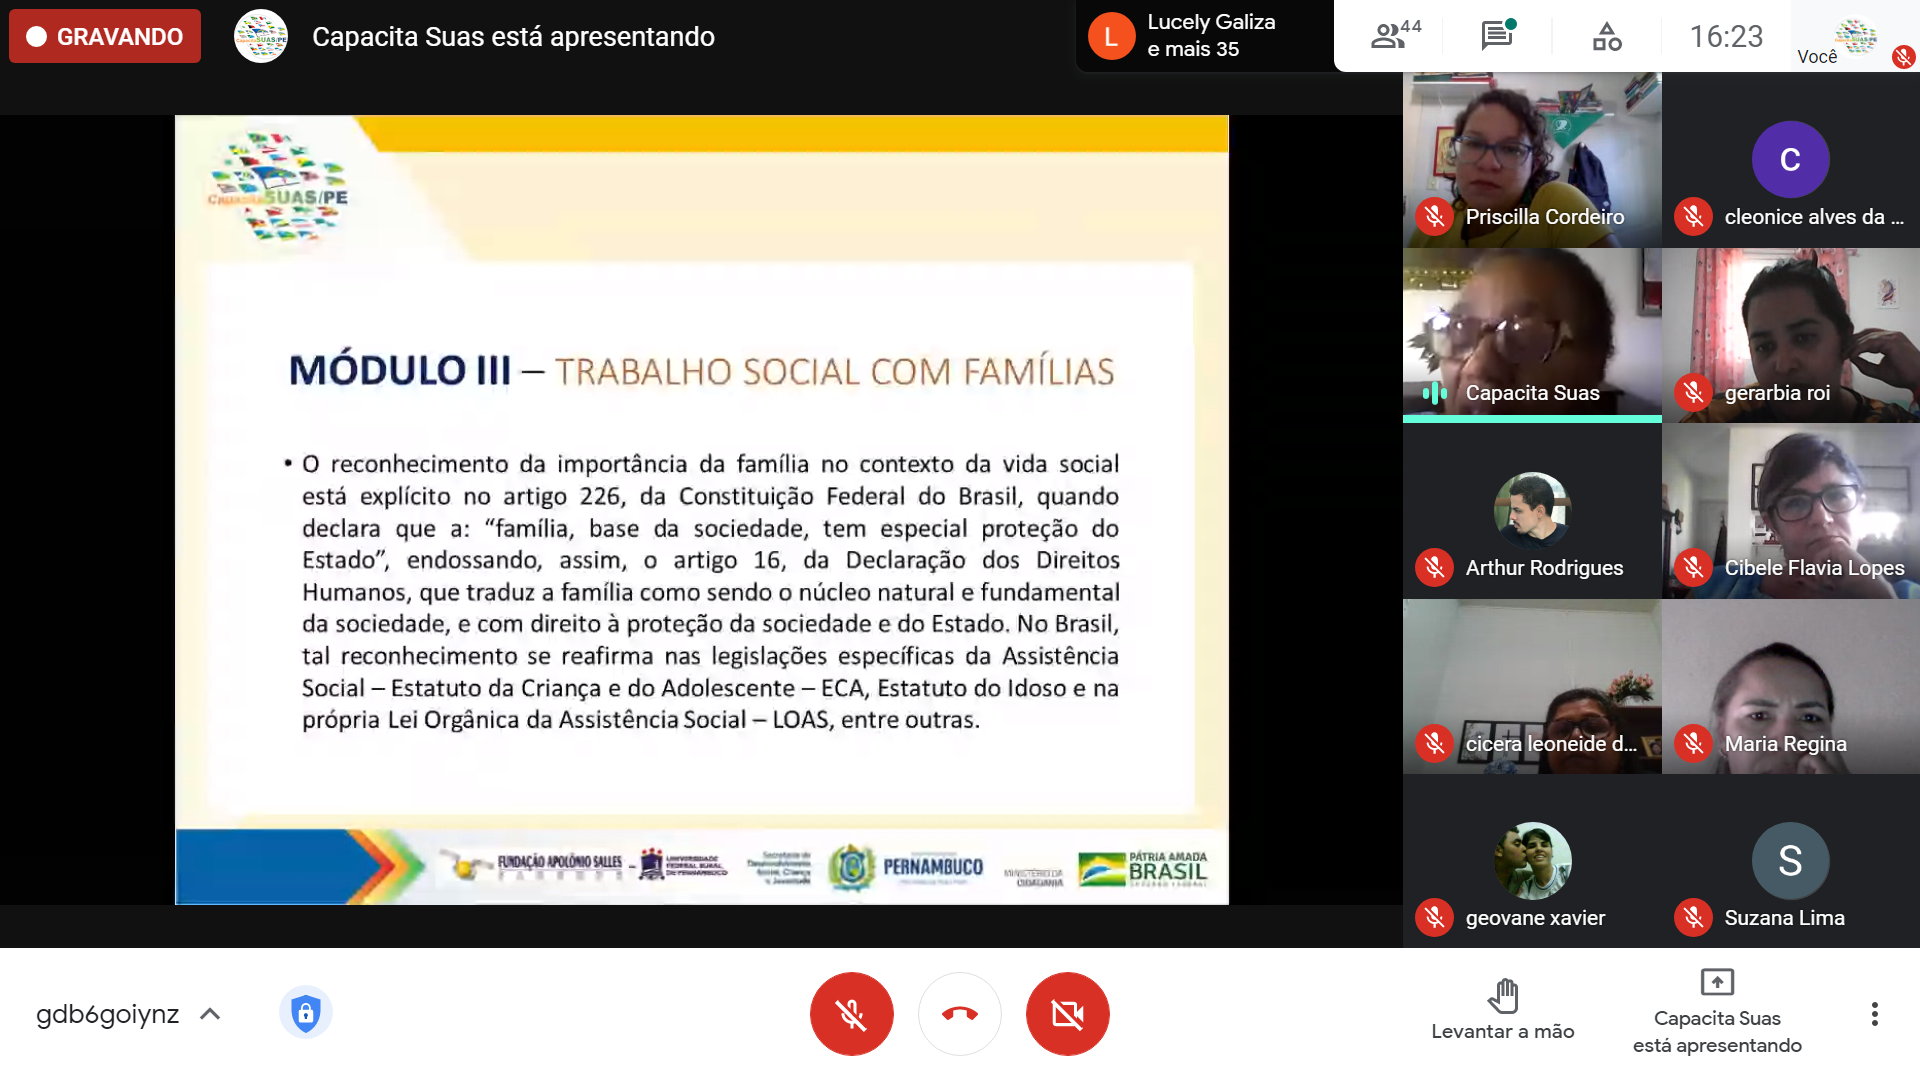Toggle camera off button
The image size is (1920, 1080).
pyautogui.click(x=1067, y=1014)
